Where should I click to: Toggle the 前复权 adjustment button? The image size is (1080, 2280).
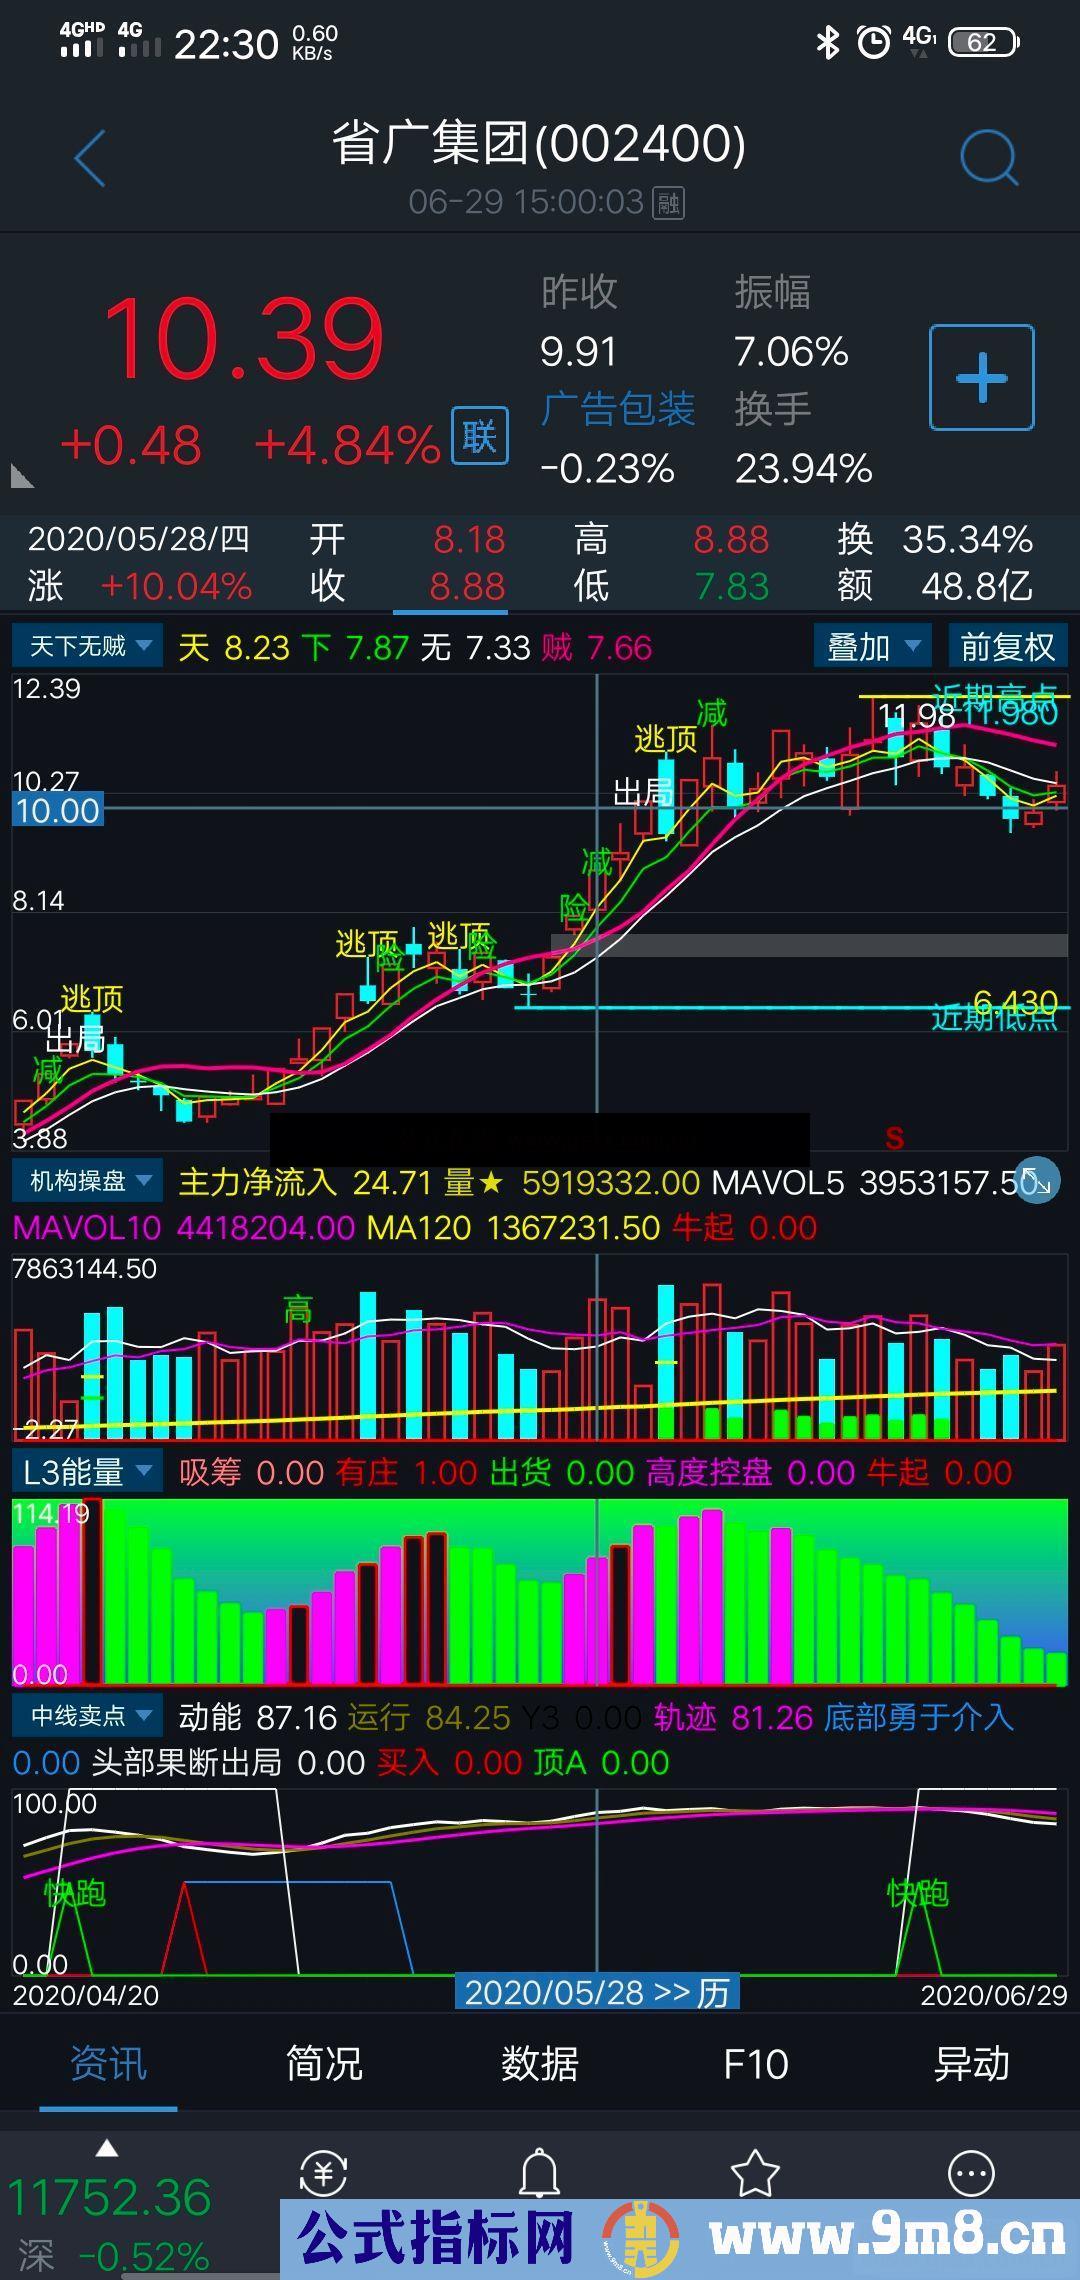(x=1007, y=646)
